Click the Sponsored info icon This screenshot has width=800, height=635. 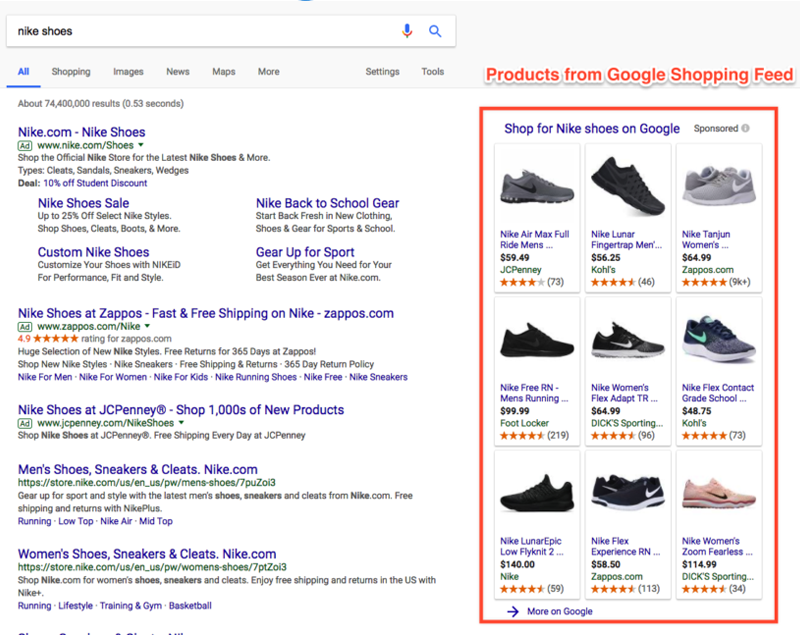tap(745, 129)
